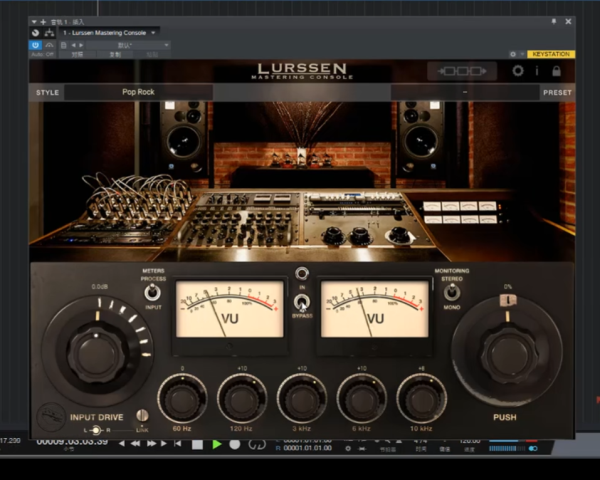Click the PUSH knob
The image size is (600, 480).
509,356
